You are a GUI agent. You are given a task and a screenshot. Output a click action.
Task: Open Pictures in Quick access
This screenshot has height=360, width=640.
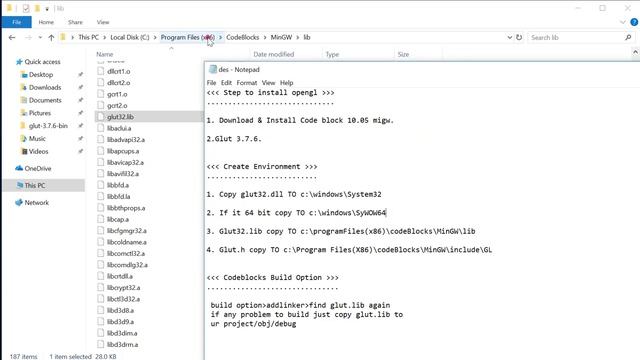pyautogui.click(x=40, y=113)
